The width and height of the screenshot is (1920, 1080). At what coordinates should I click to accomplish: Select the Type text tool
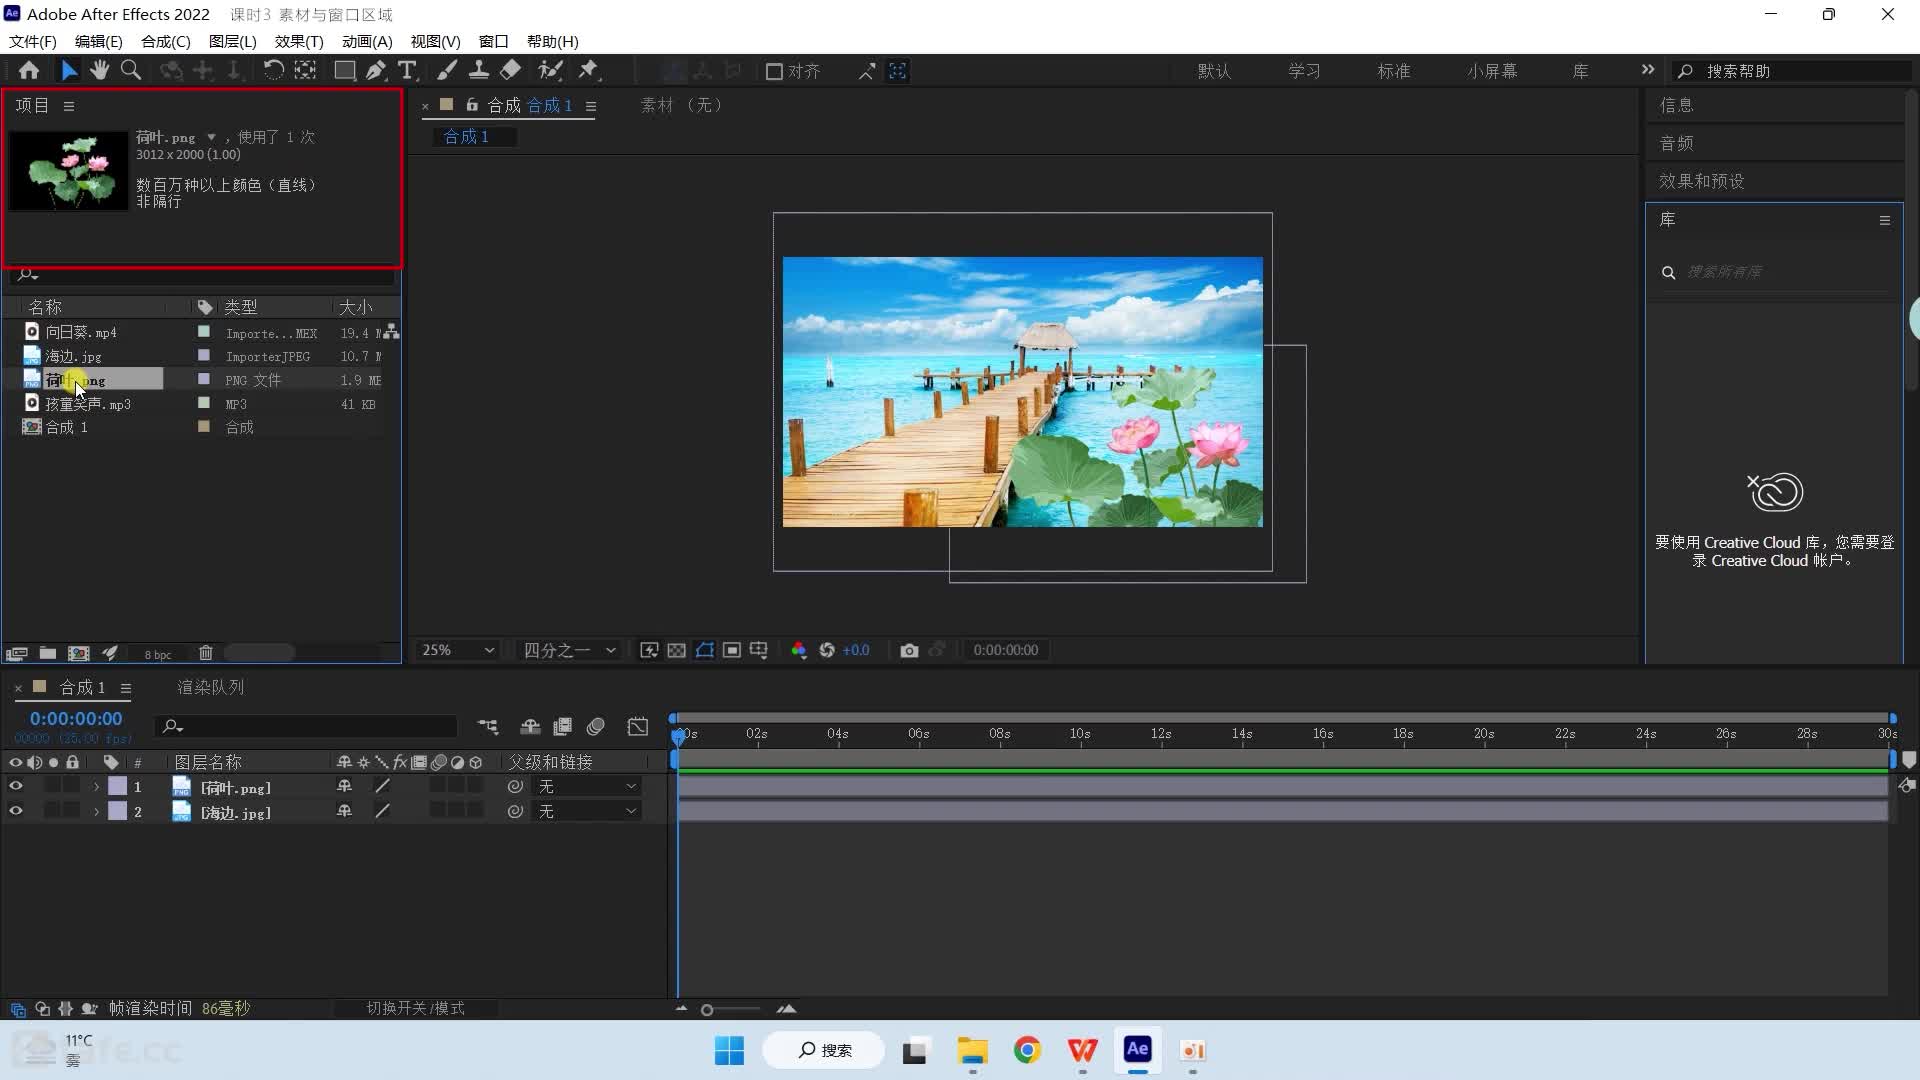(407, 70)
